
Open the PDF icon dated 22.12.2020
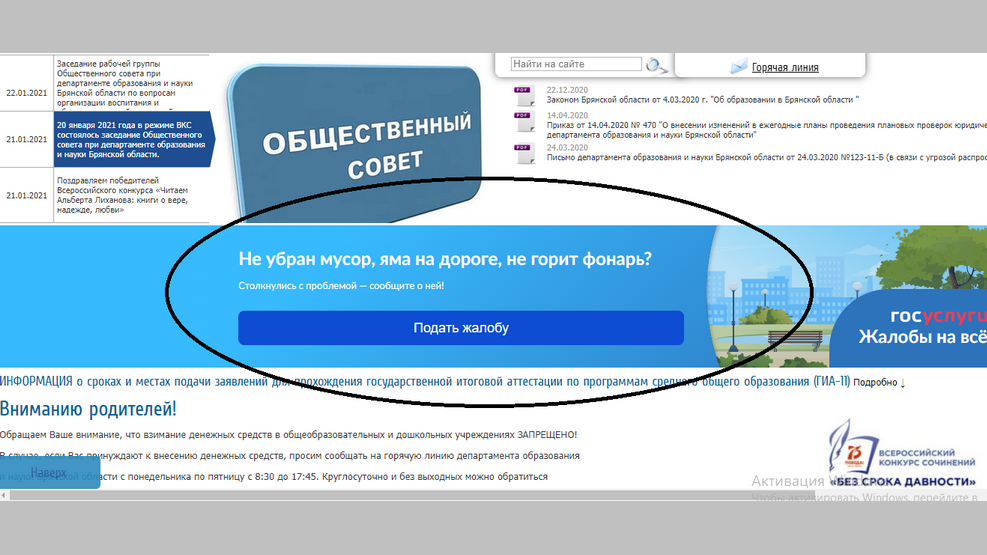[x=524, y=96]
